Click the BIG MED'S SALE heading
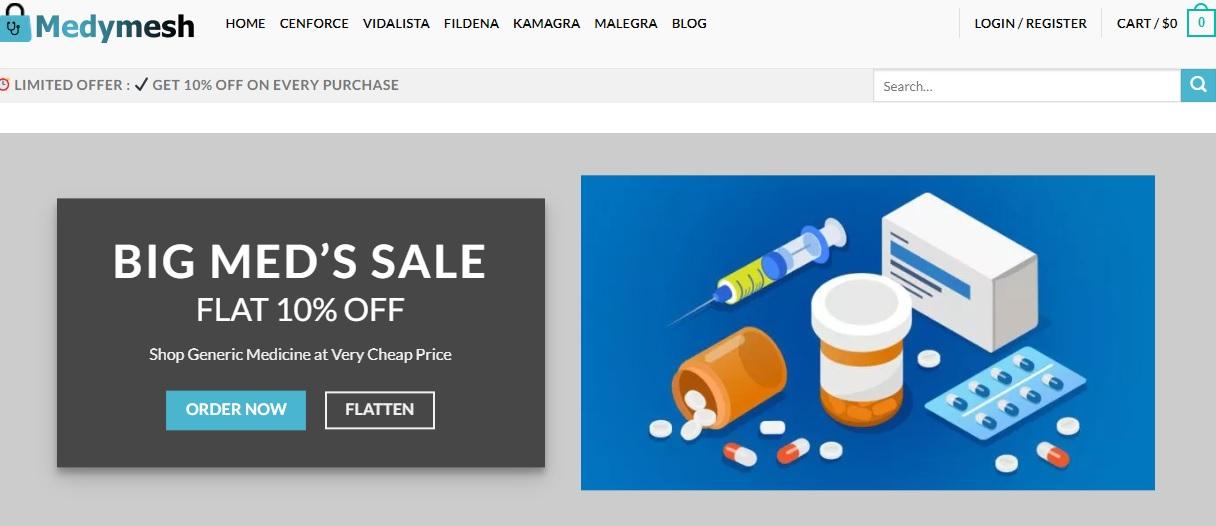 pos(300,262)
